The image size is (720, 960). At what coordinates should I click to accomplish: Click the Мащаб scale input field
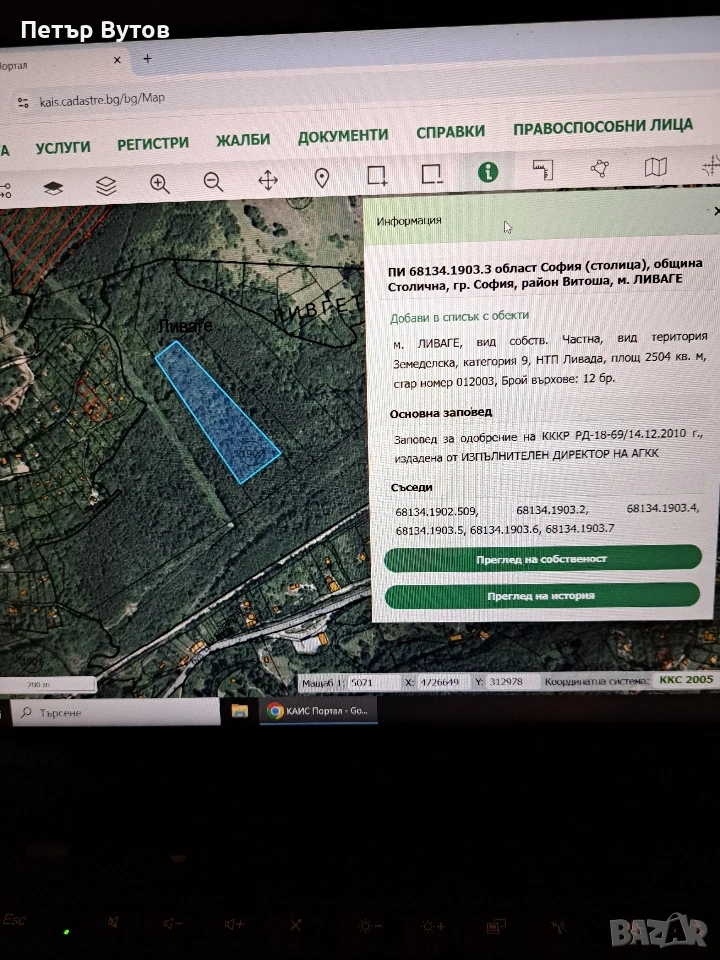[x=373, y=682]
